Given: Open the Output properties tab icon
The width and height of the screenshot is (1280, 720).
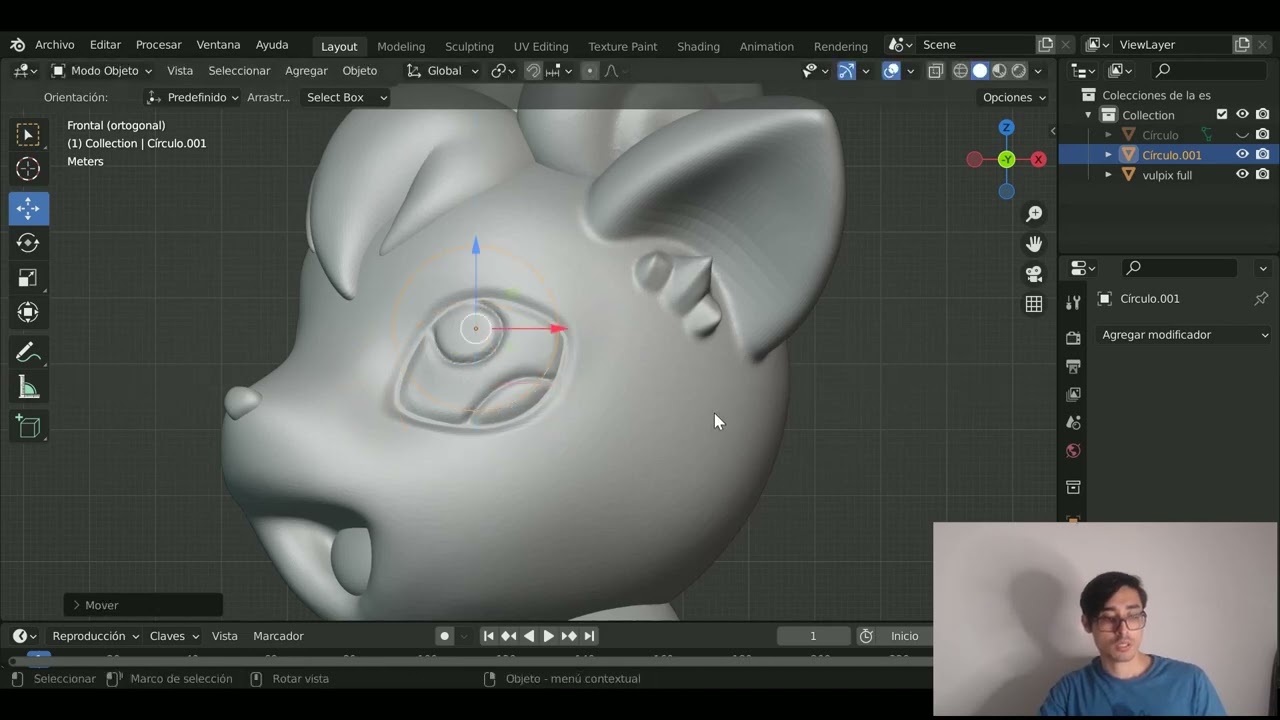Looking at the screenshot, I should pos(1073,366).
